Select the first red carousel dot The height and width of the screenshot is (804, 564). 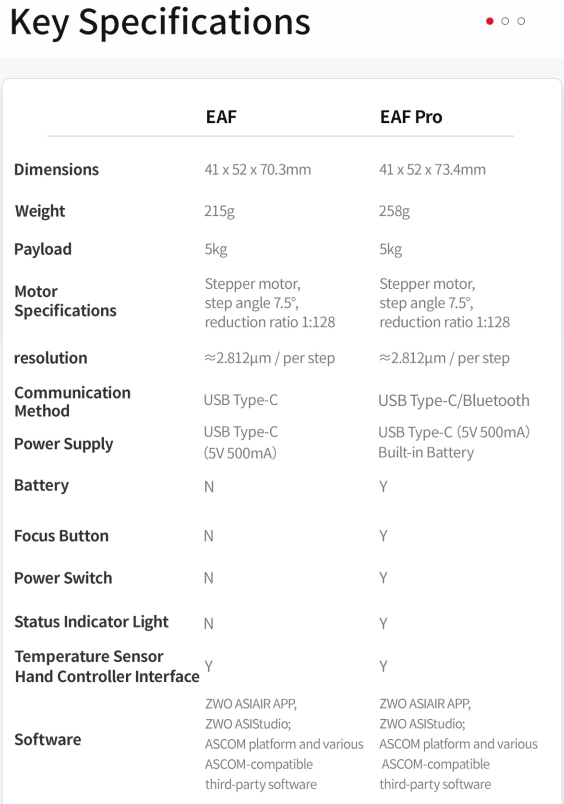[490, 21]
